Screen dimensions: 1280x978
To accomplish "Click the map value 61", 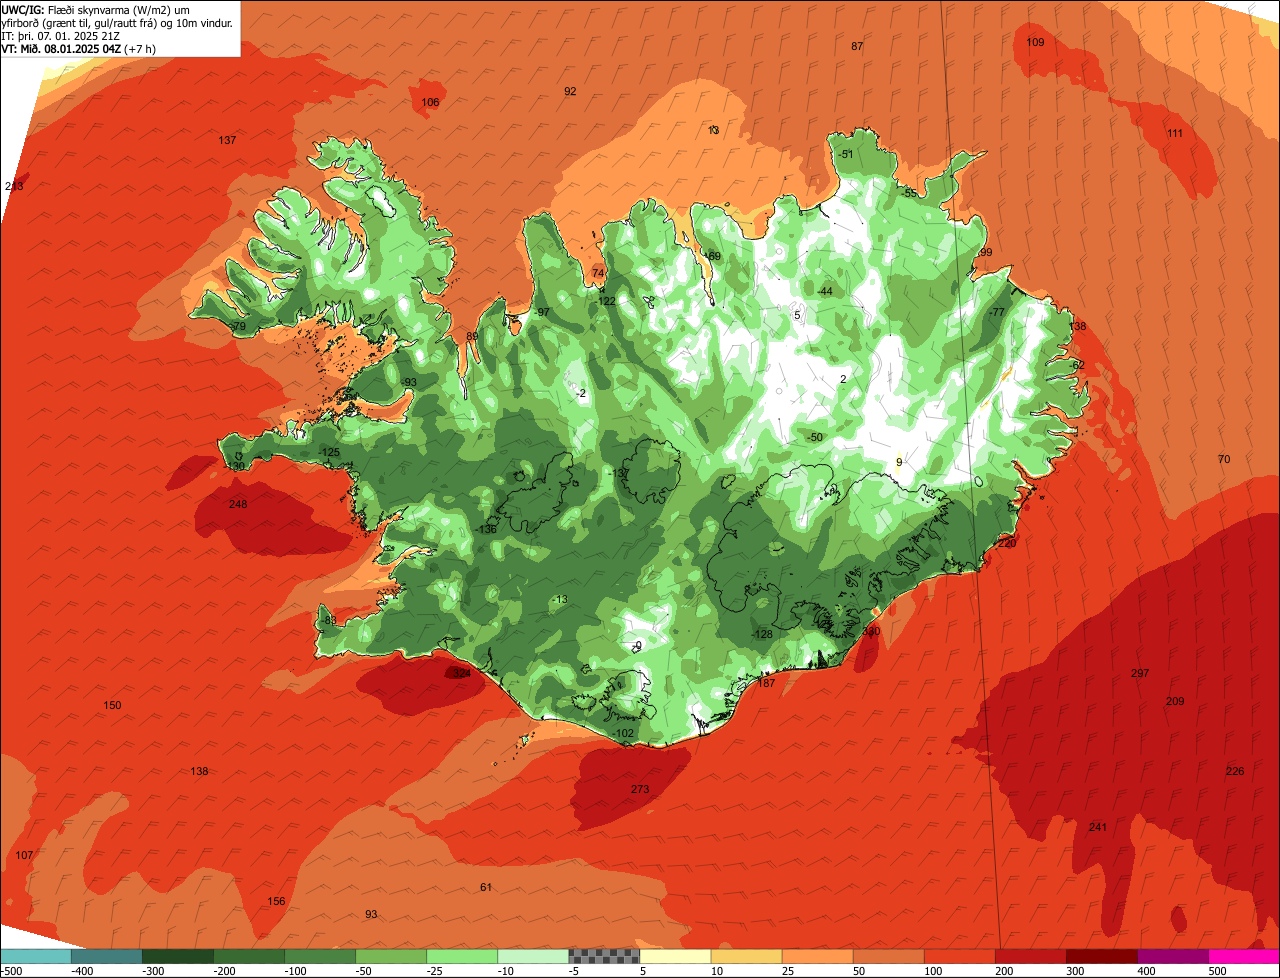I will tap(486, 887).
